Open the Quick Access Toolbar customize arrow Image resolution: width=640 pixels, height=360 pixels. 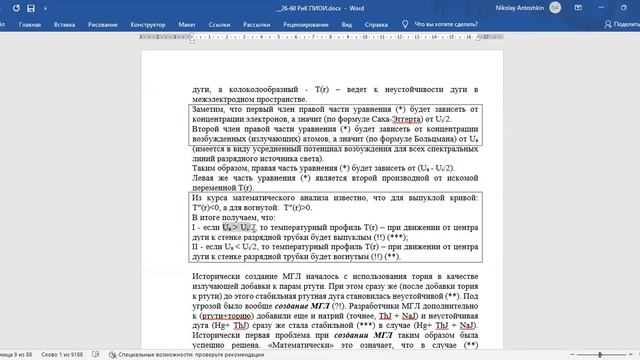tap(45, 8)
